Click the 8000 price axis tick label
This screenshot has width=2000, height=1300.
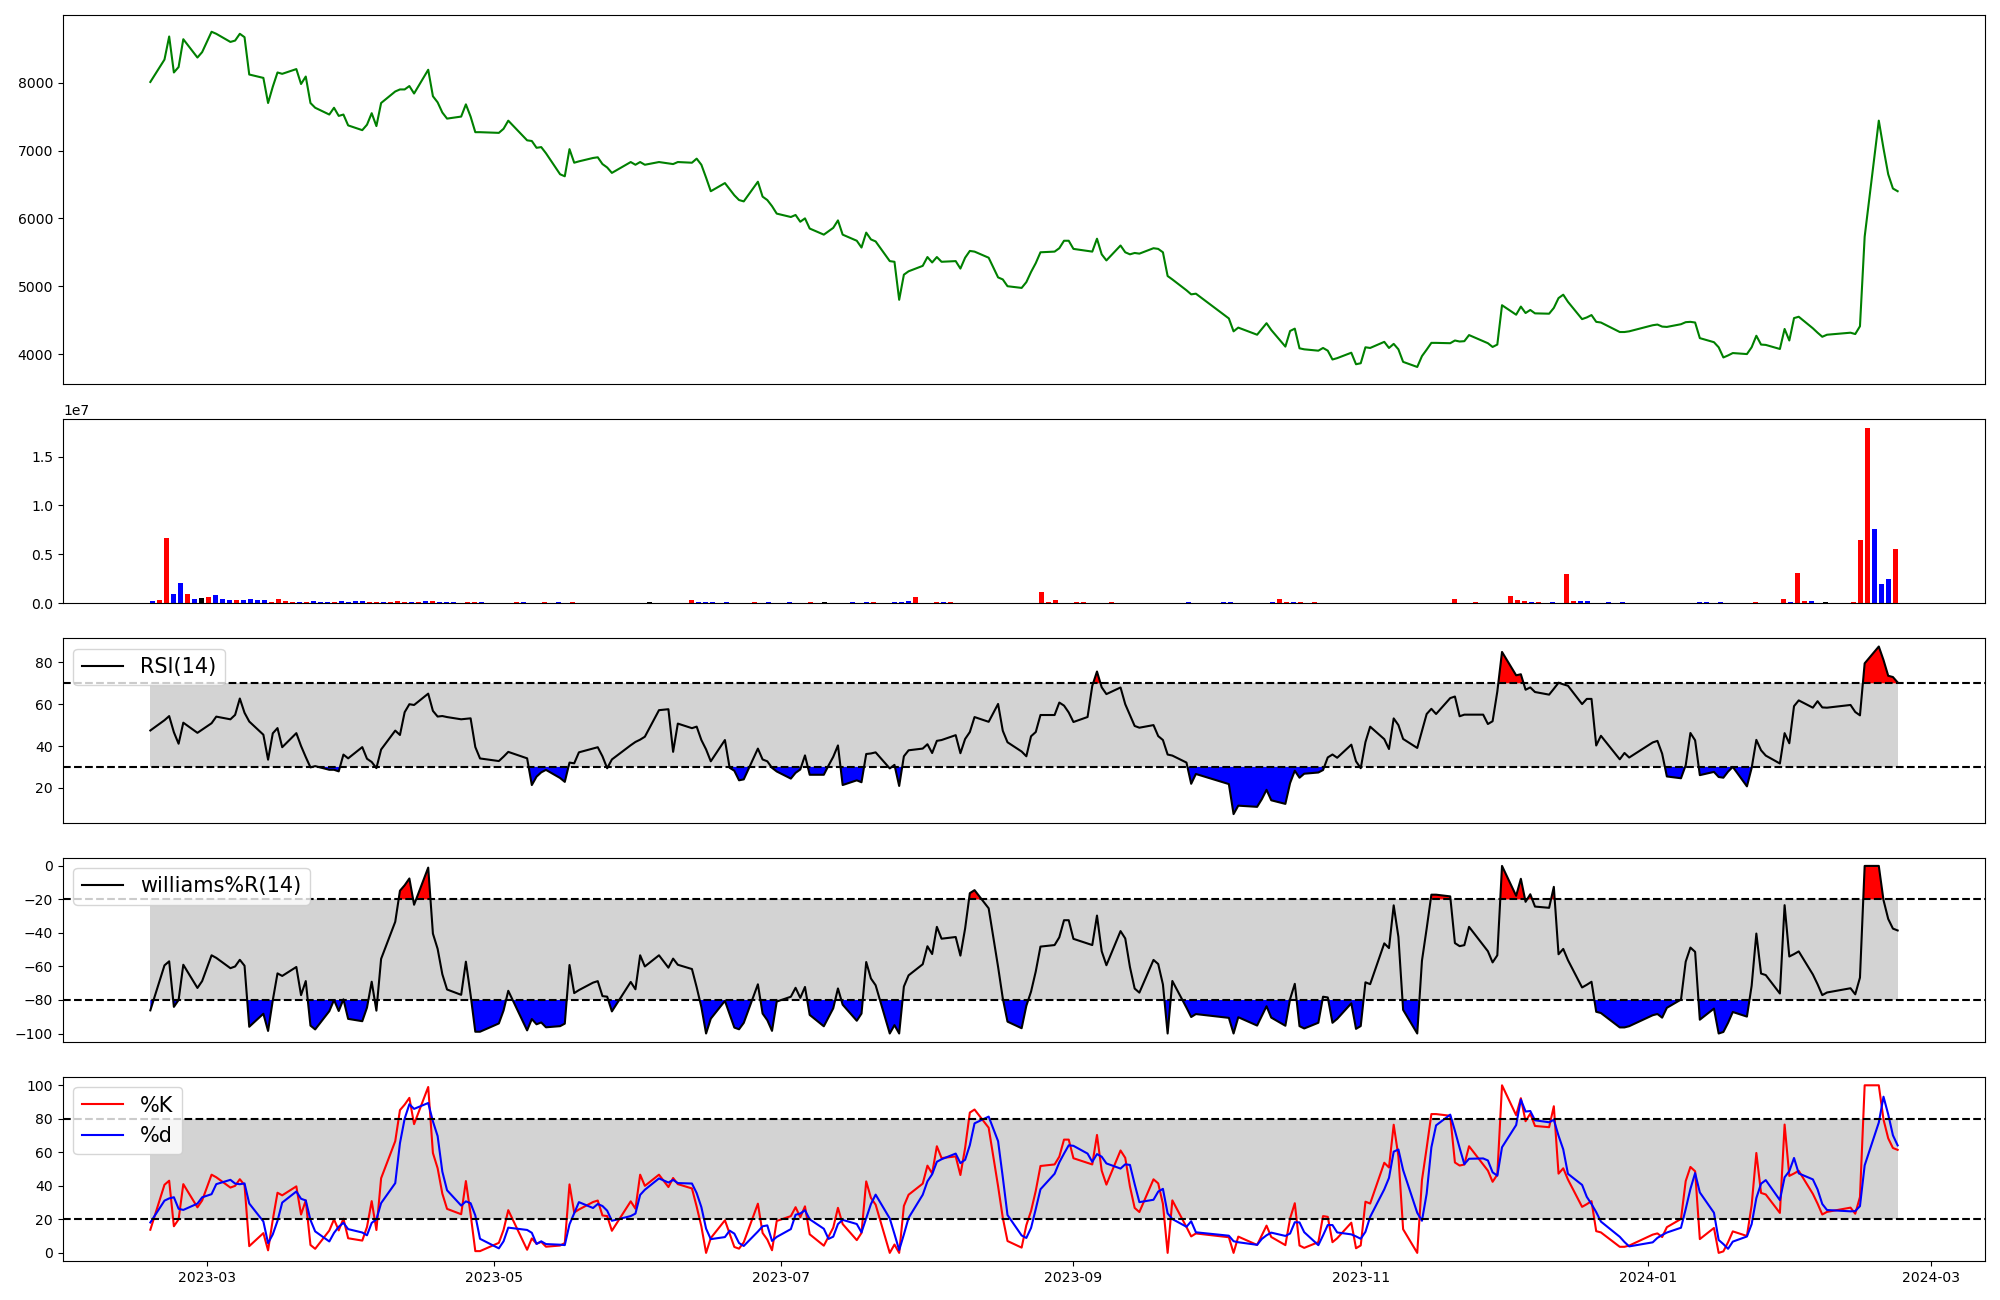(36, 83)
